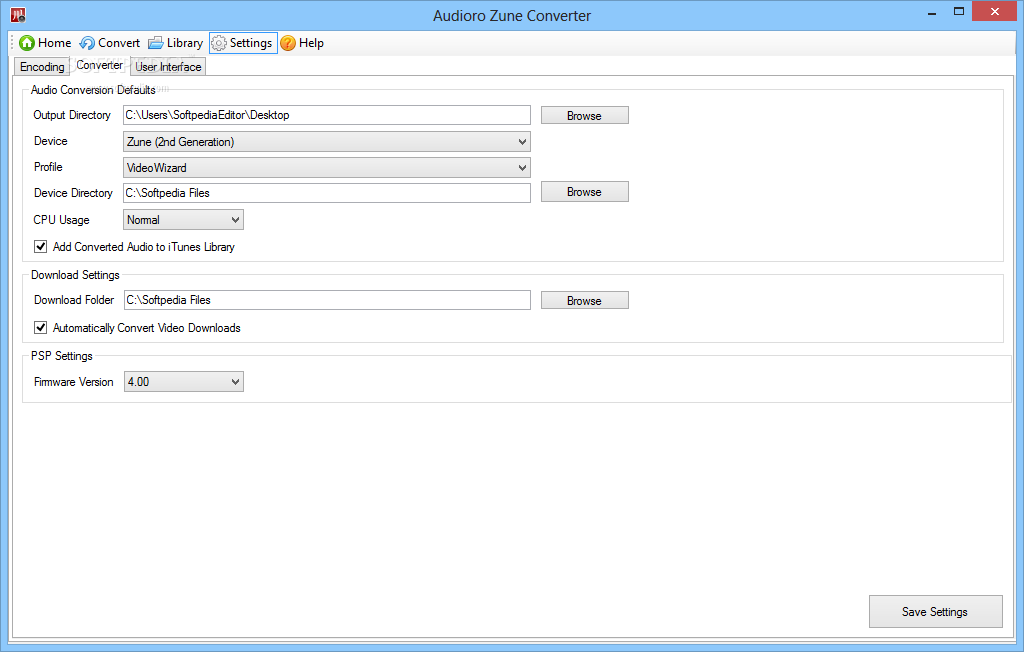Click the green Home icon

tap(27, 43)
